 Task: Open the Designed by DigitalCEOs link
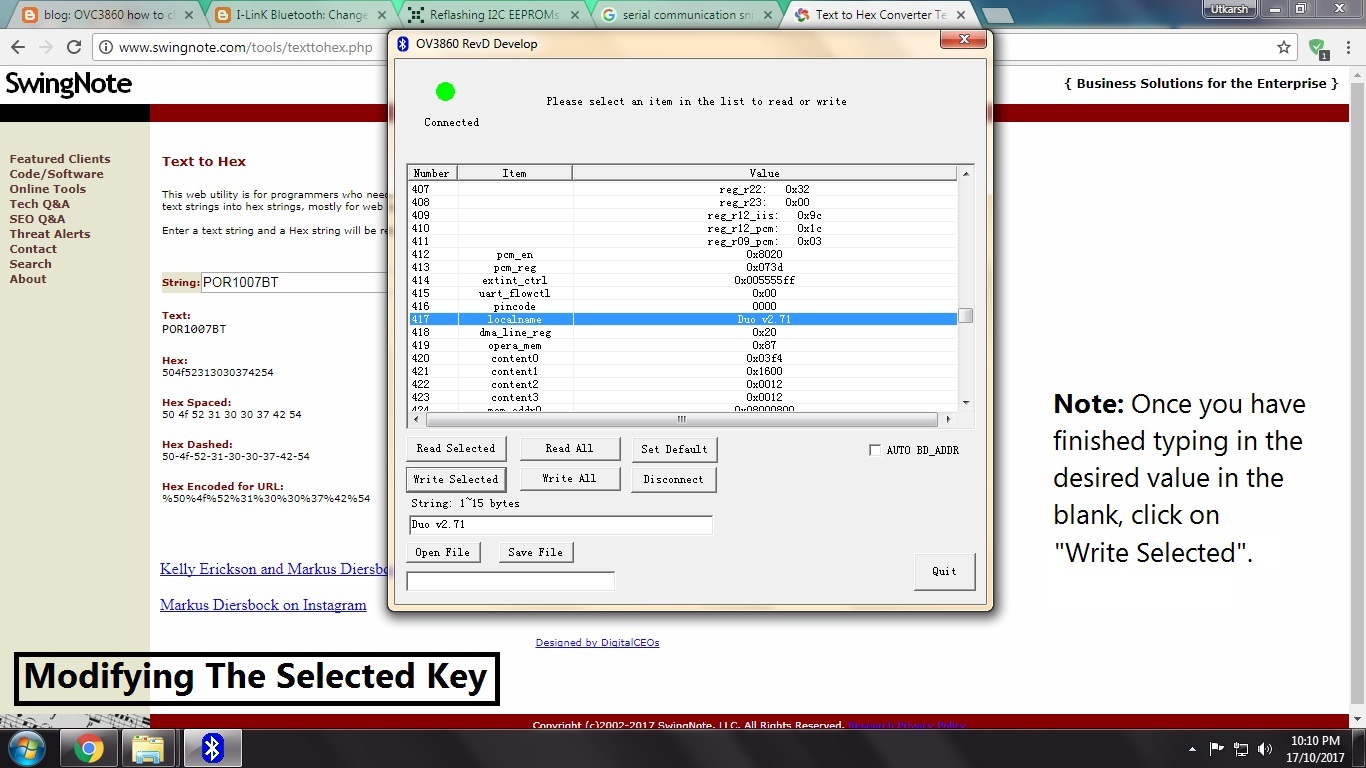click(x=597, y=642)
